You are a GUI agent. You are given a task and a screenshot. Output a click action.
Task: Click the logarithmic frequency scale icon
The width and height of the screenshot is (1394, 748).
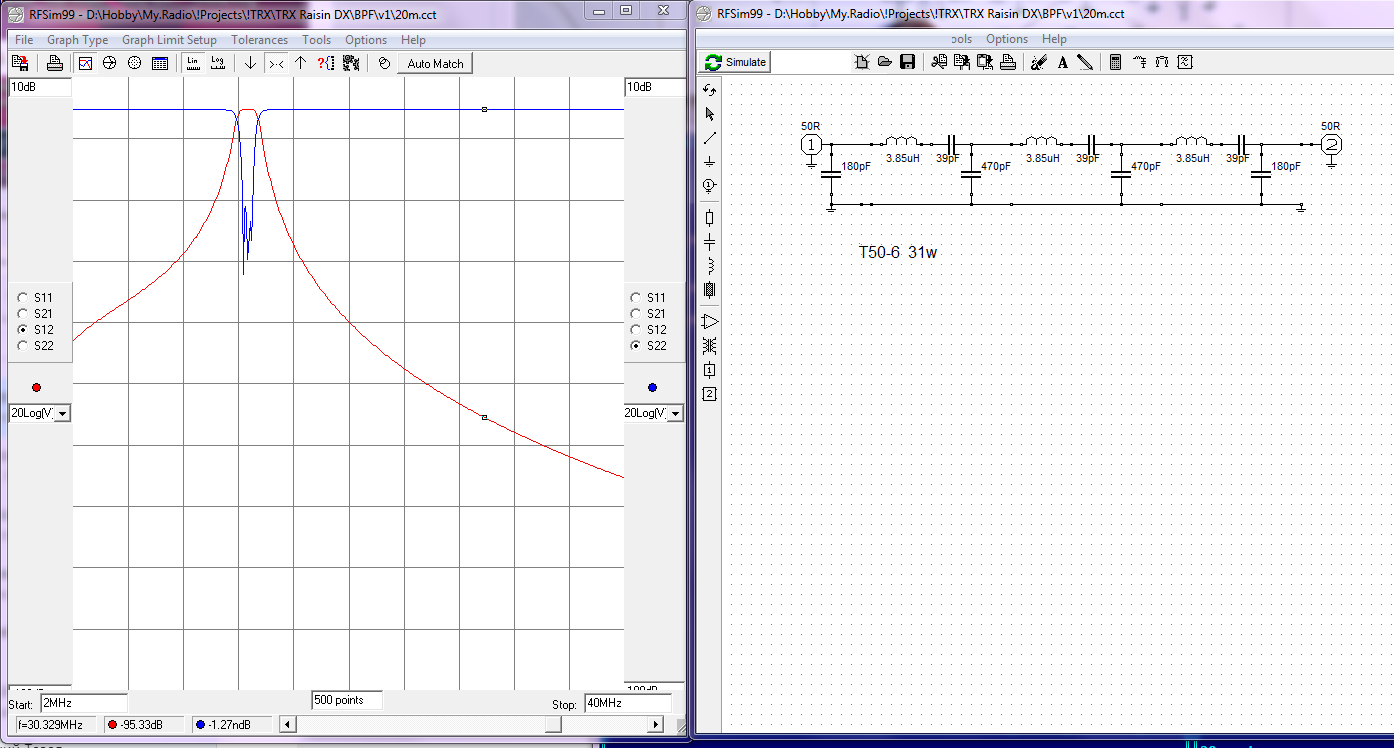coord(217,63)
